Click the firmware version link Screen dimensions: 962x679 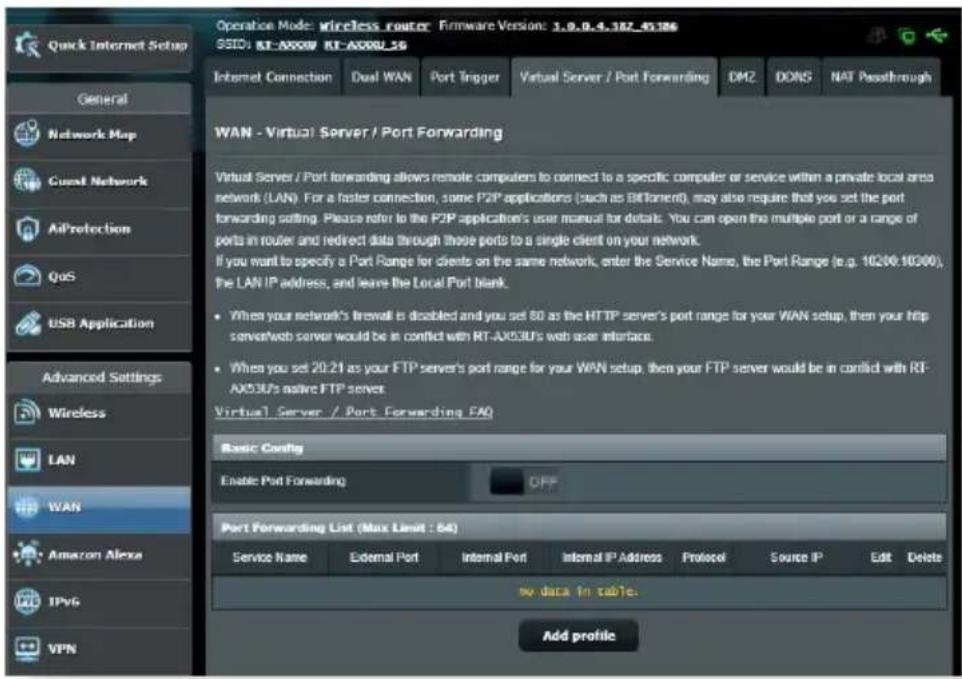click(x=615, y=26)
